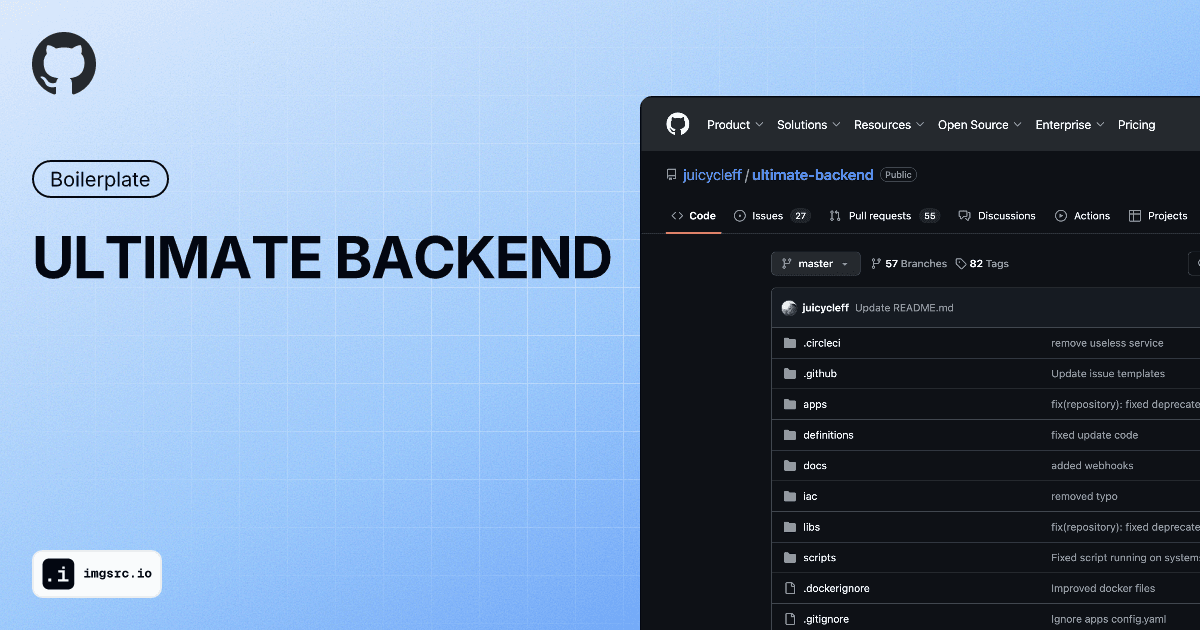Viewport: 1200px width, 630px height.
Task: Click the Public visibility badge
Action: pos(898,175)
